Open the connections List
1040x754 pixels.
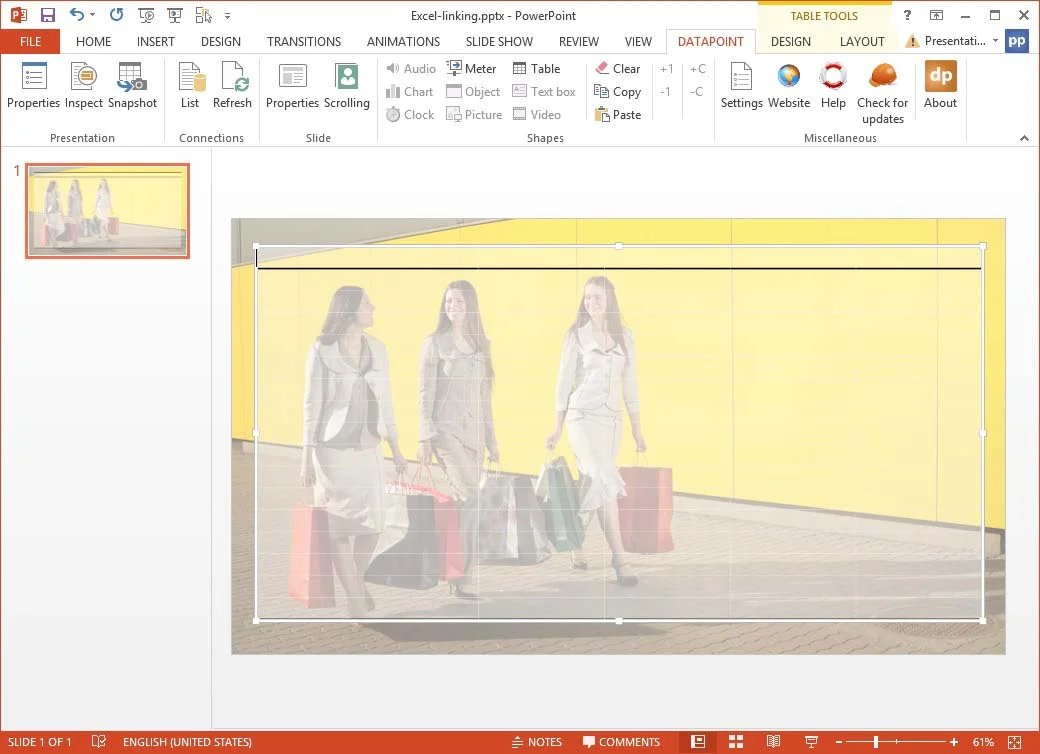click(190, 86)
